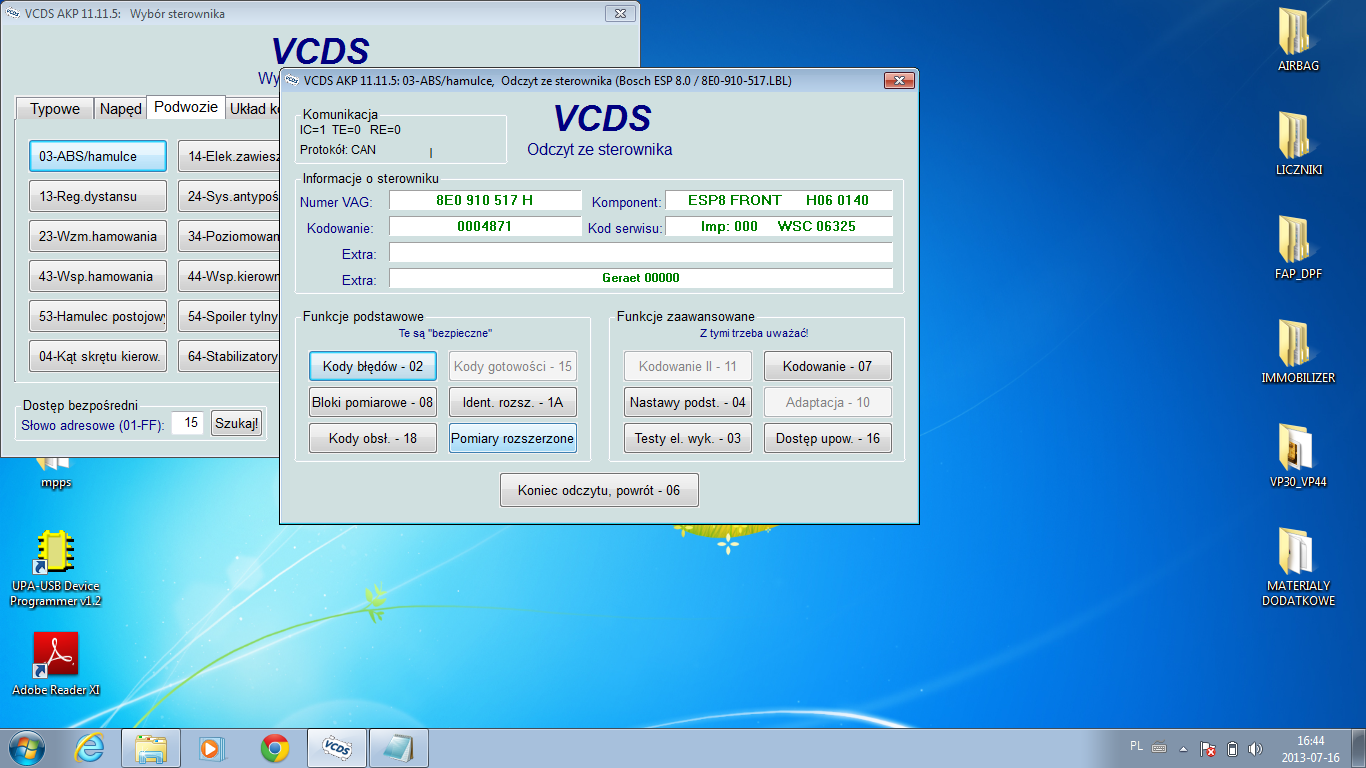Open Ident. rozsz. - 1A

[x=513, y=403]
